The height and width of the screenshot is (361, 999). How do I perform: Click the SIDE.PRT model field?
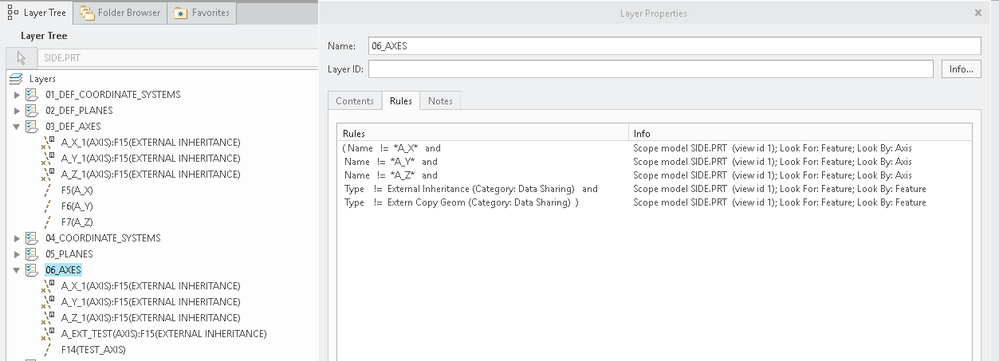point(177,58)
